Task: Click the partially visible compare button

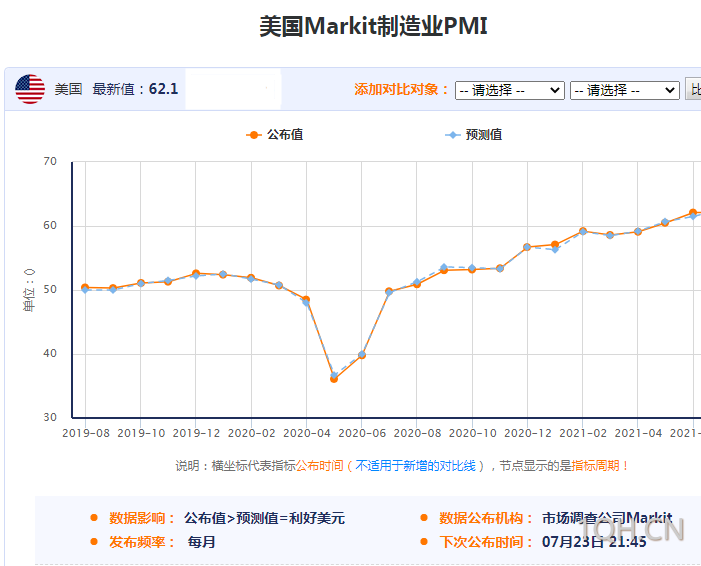Action: tap(693, 89)
